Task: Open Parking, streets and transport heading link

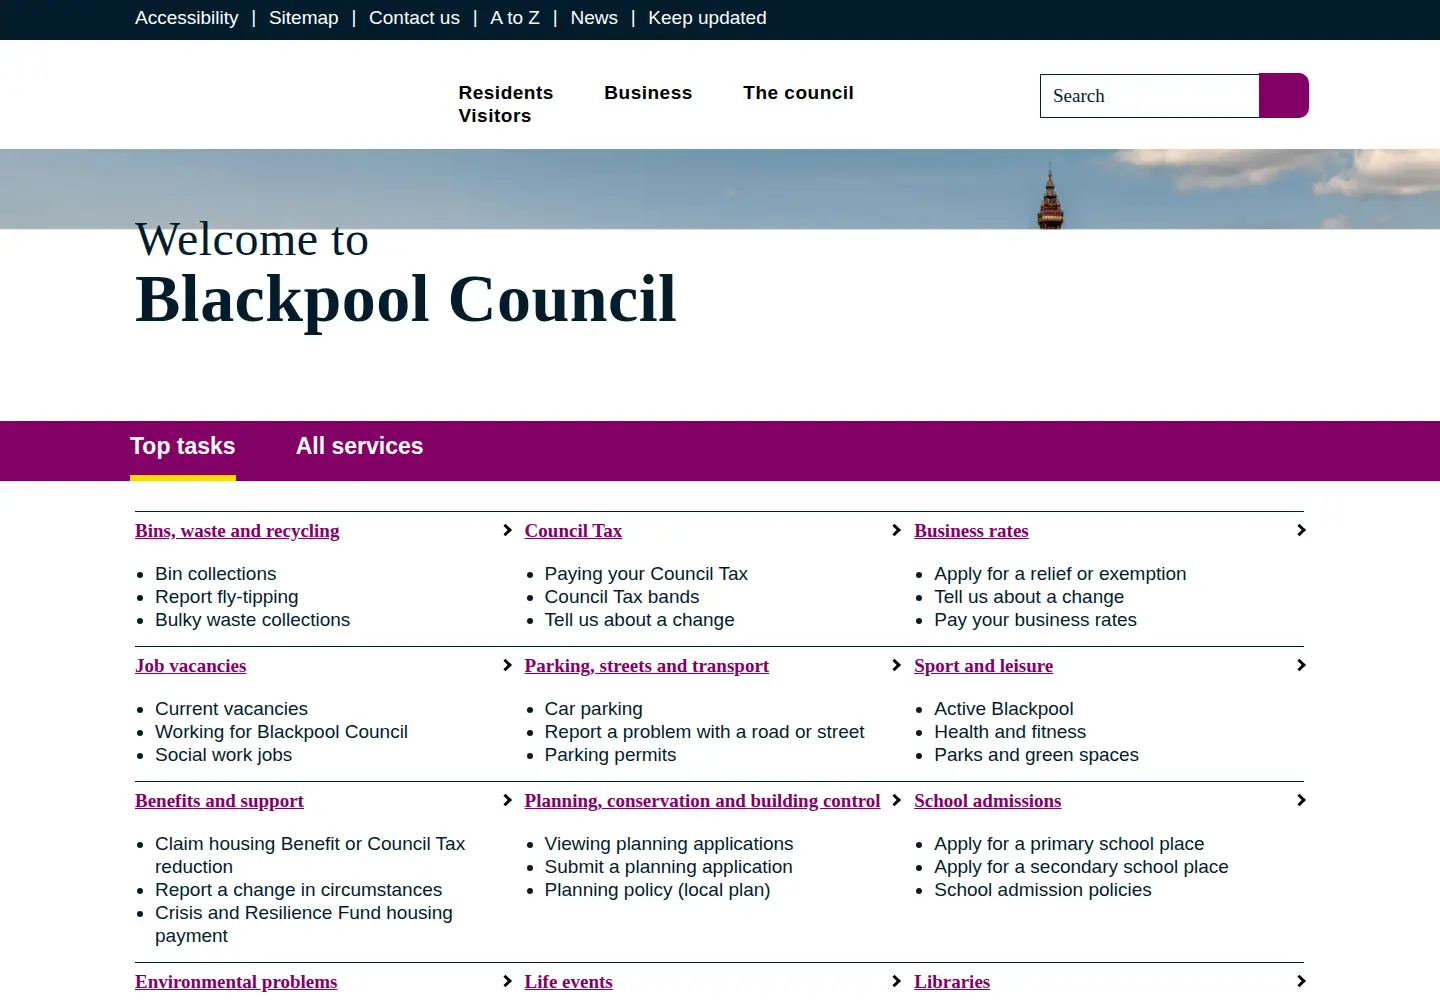Action: pyautogui.click(x=647, y=666)
